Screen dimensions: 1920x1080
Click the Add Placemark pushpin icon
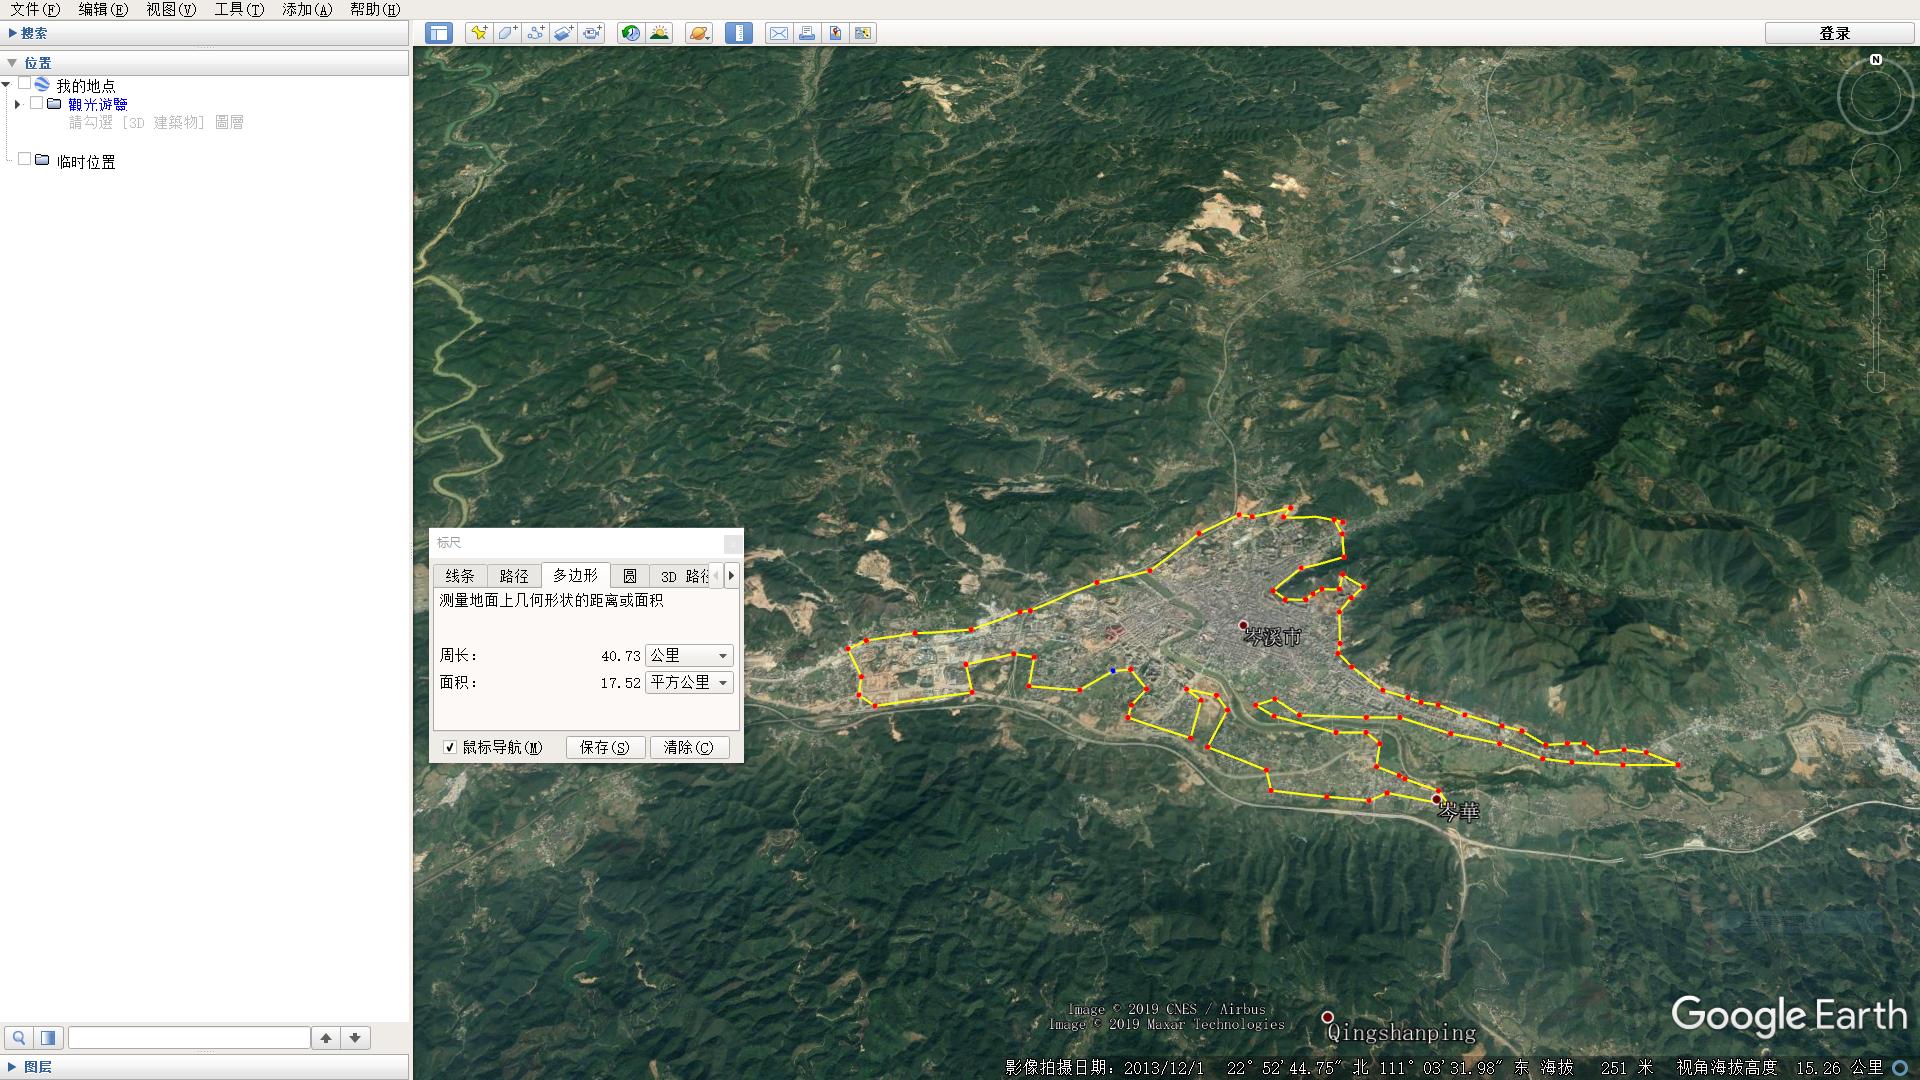pyautogui.click(x=479, y=33)
